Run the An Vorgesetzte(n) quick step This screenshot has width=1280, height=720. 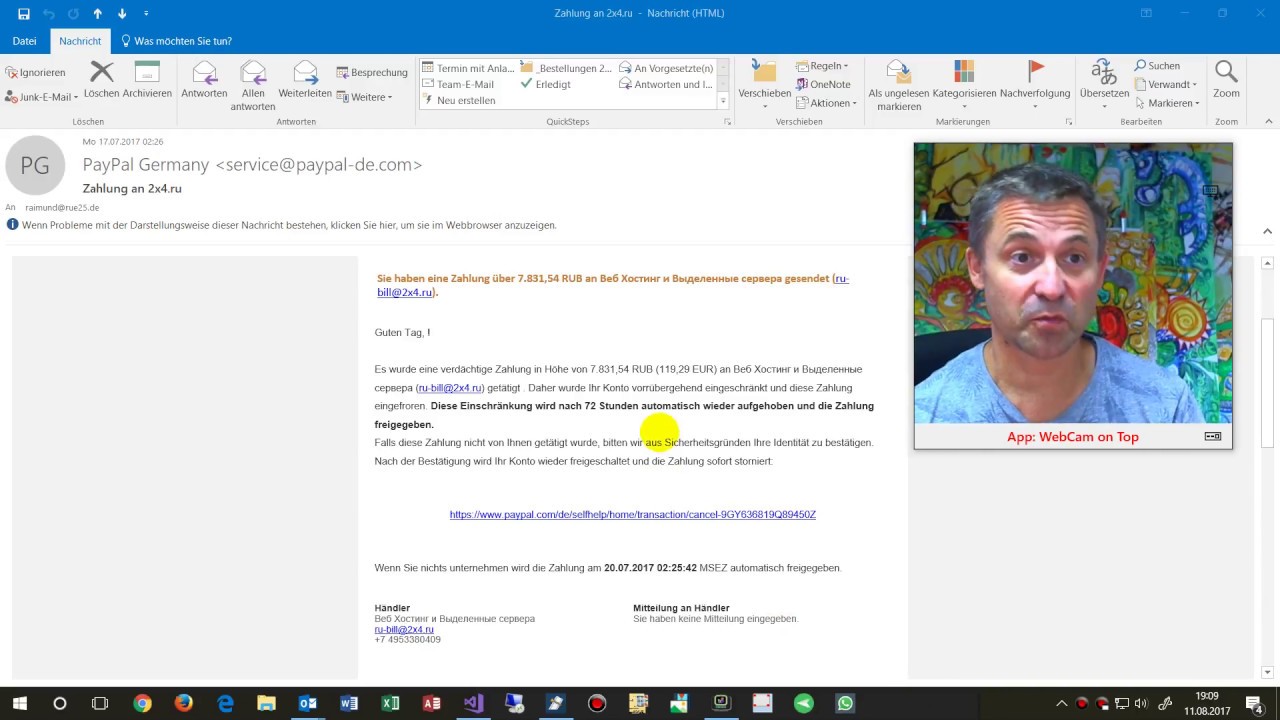tap(666, 68)
